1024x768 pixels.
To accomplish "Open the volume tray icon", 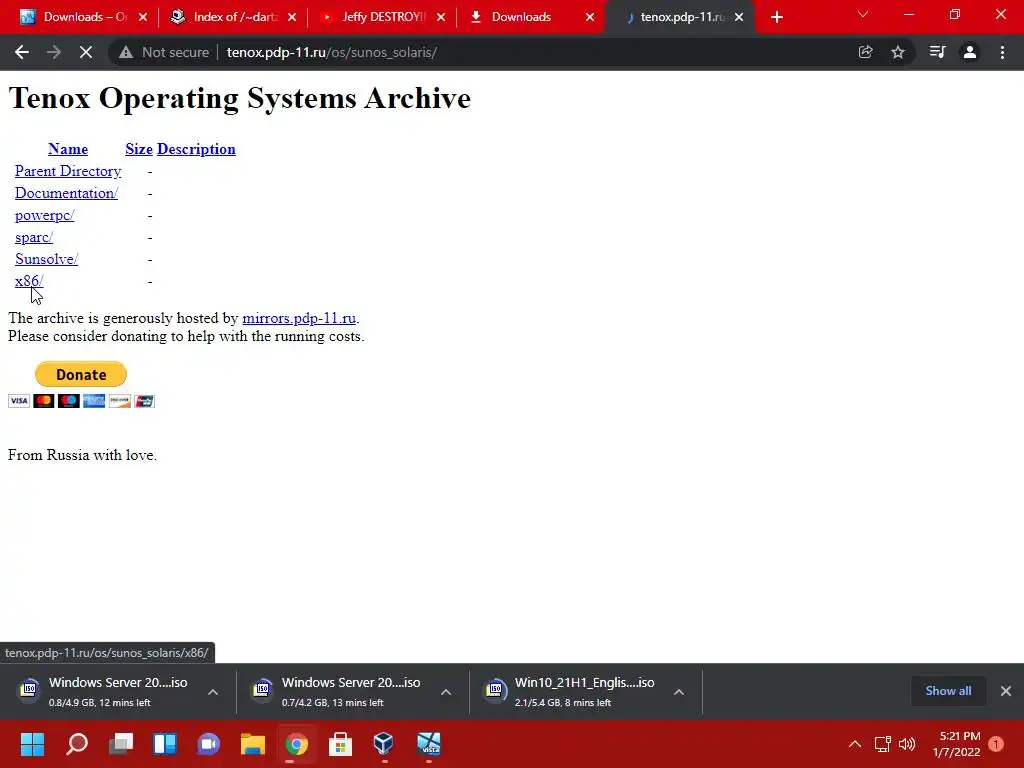I will click(x=907, y=744).
